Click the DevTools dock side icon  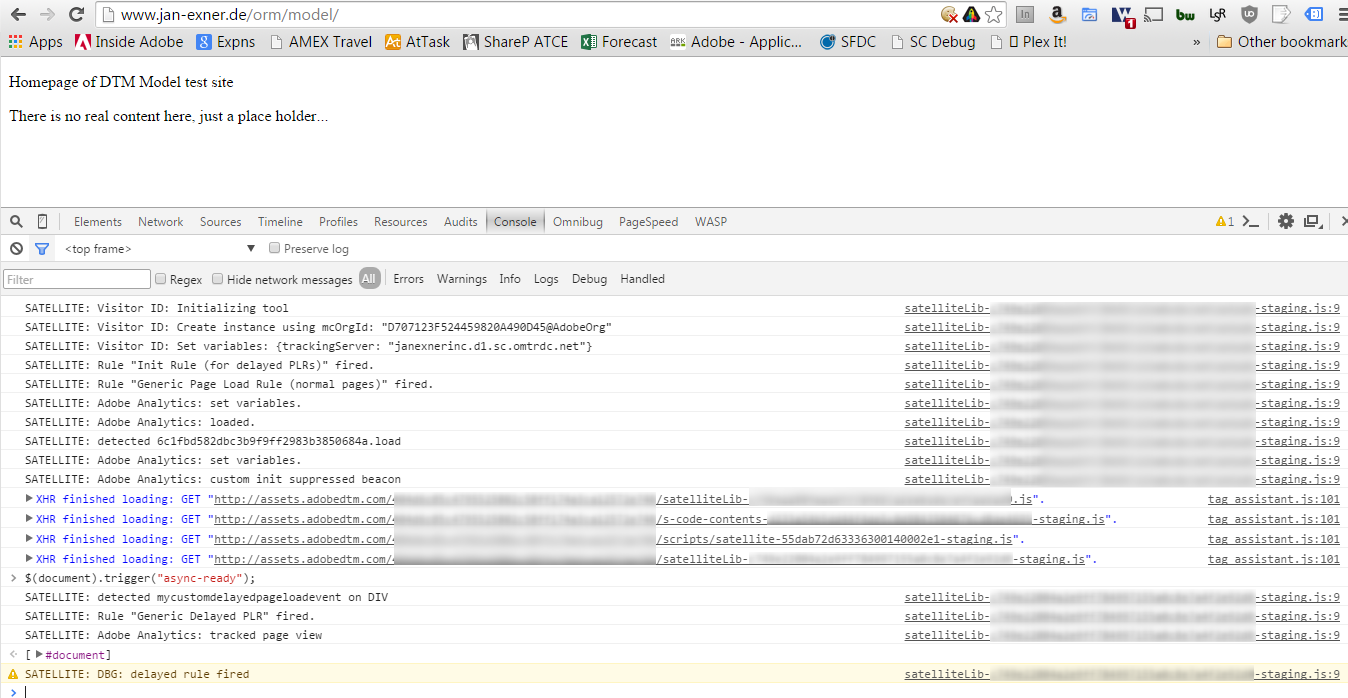(1312, 222)
